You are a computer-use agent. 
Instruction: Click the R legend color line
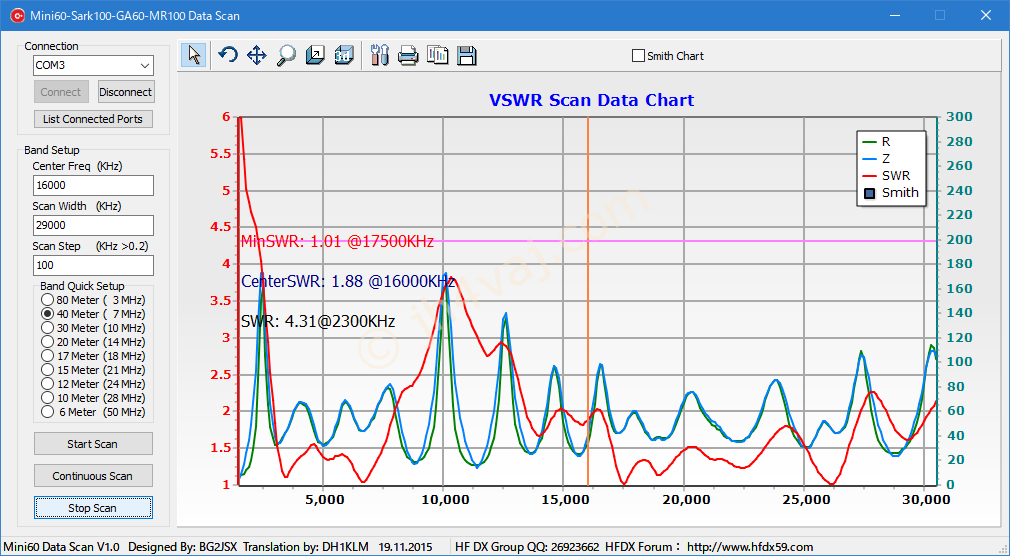click(x=870, y=142)
